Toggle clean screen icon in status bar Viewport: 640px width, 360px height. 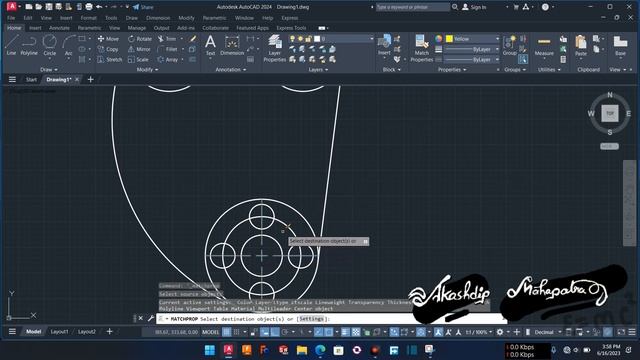621,332
